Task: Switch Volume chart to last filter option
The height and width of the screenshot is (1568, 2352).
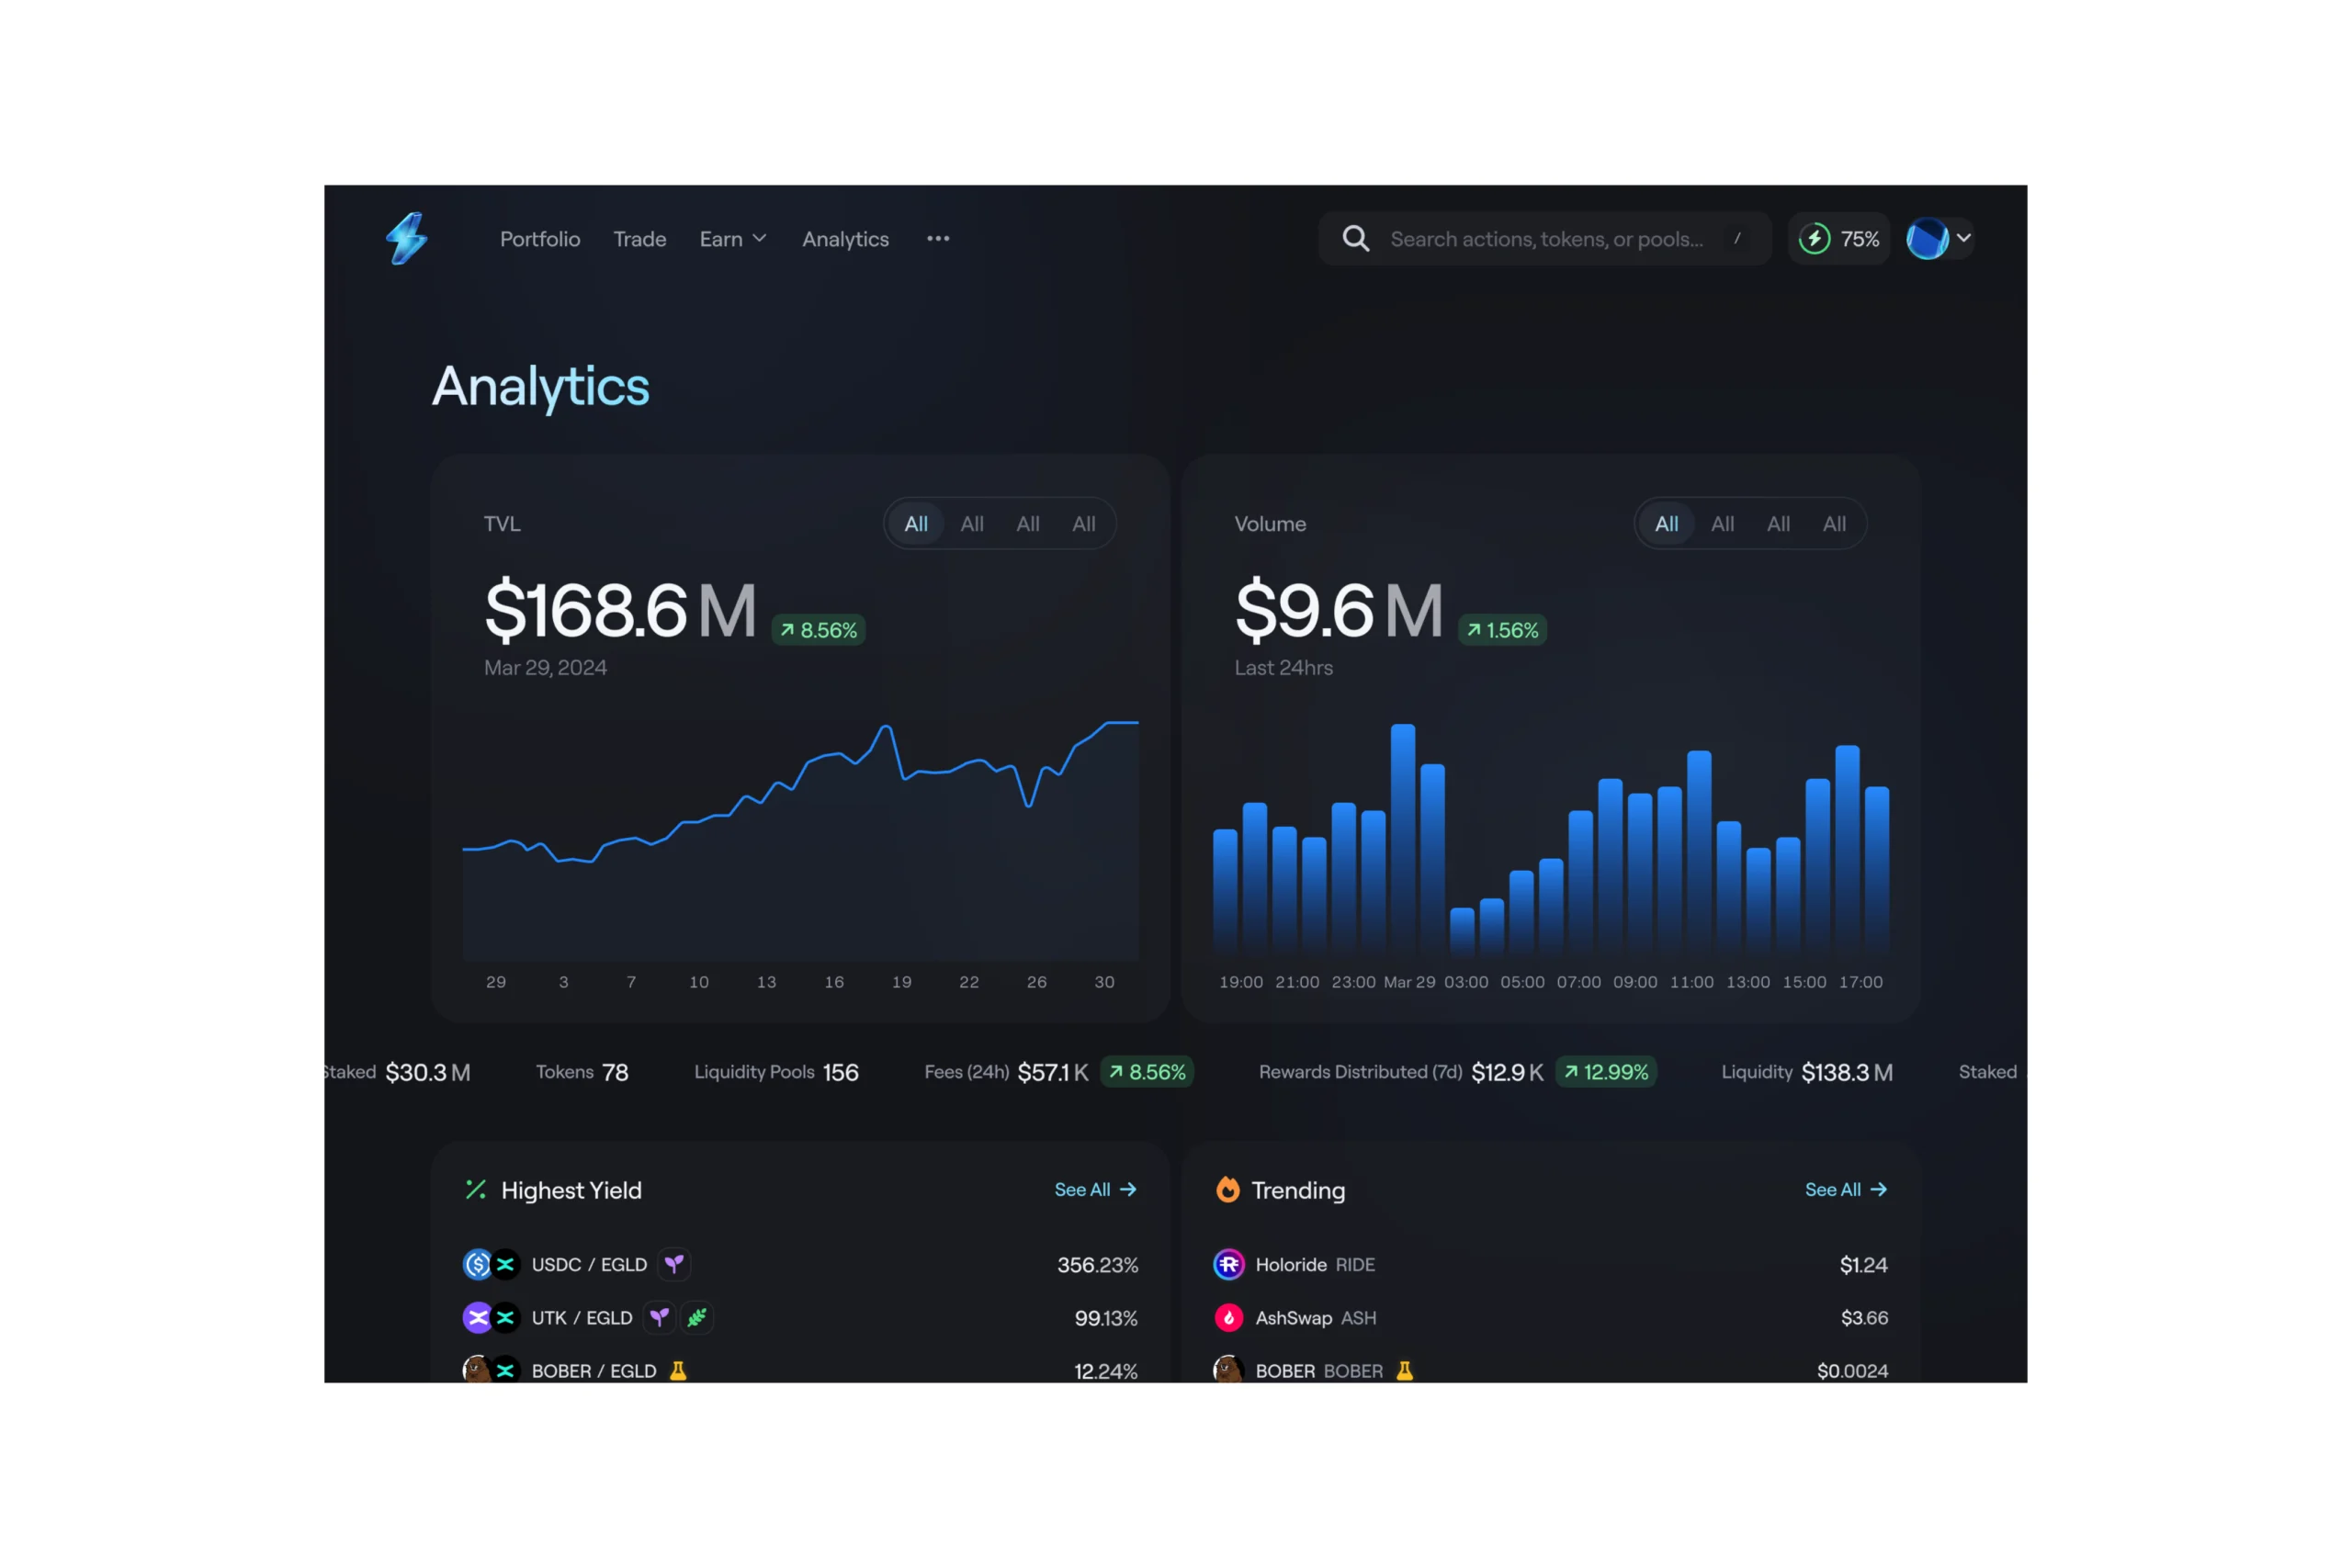Action: [1834, 523]
